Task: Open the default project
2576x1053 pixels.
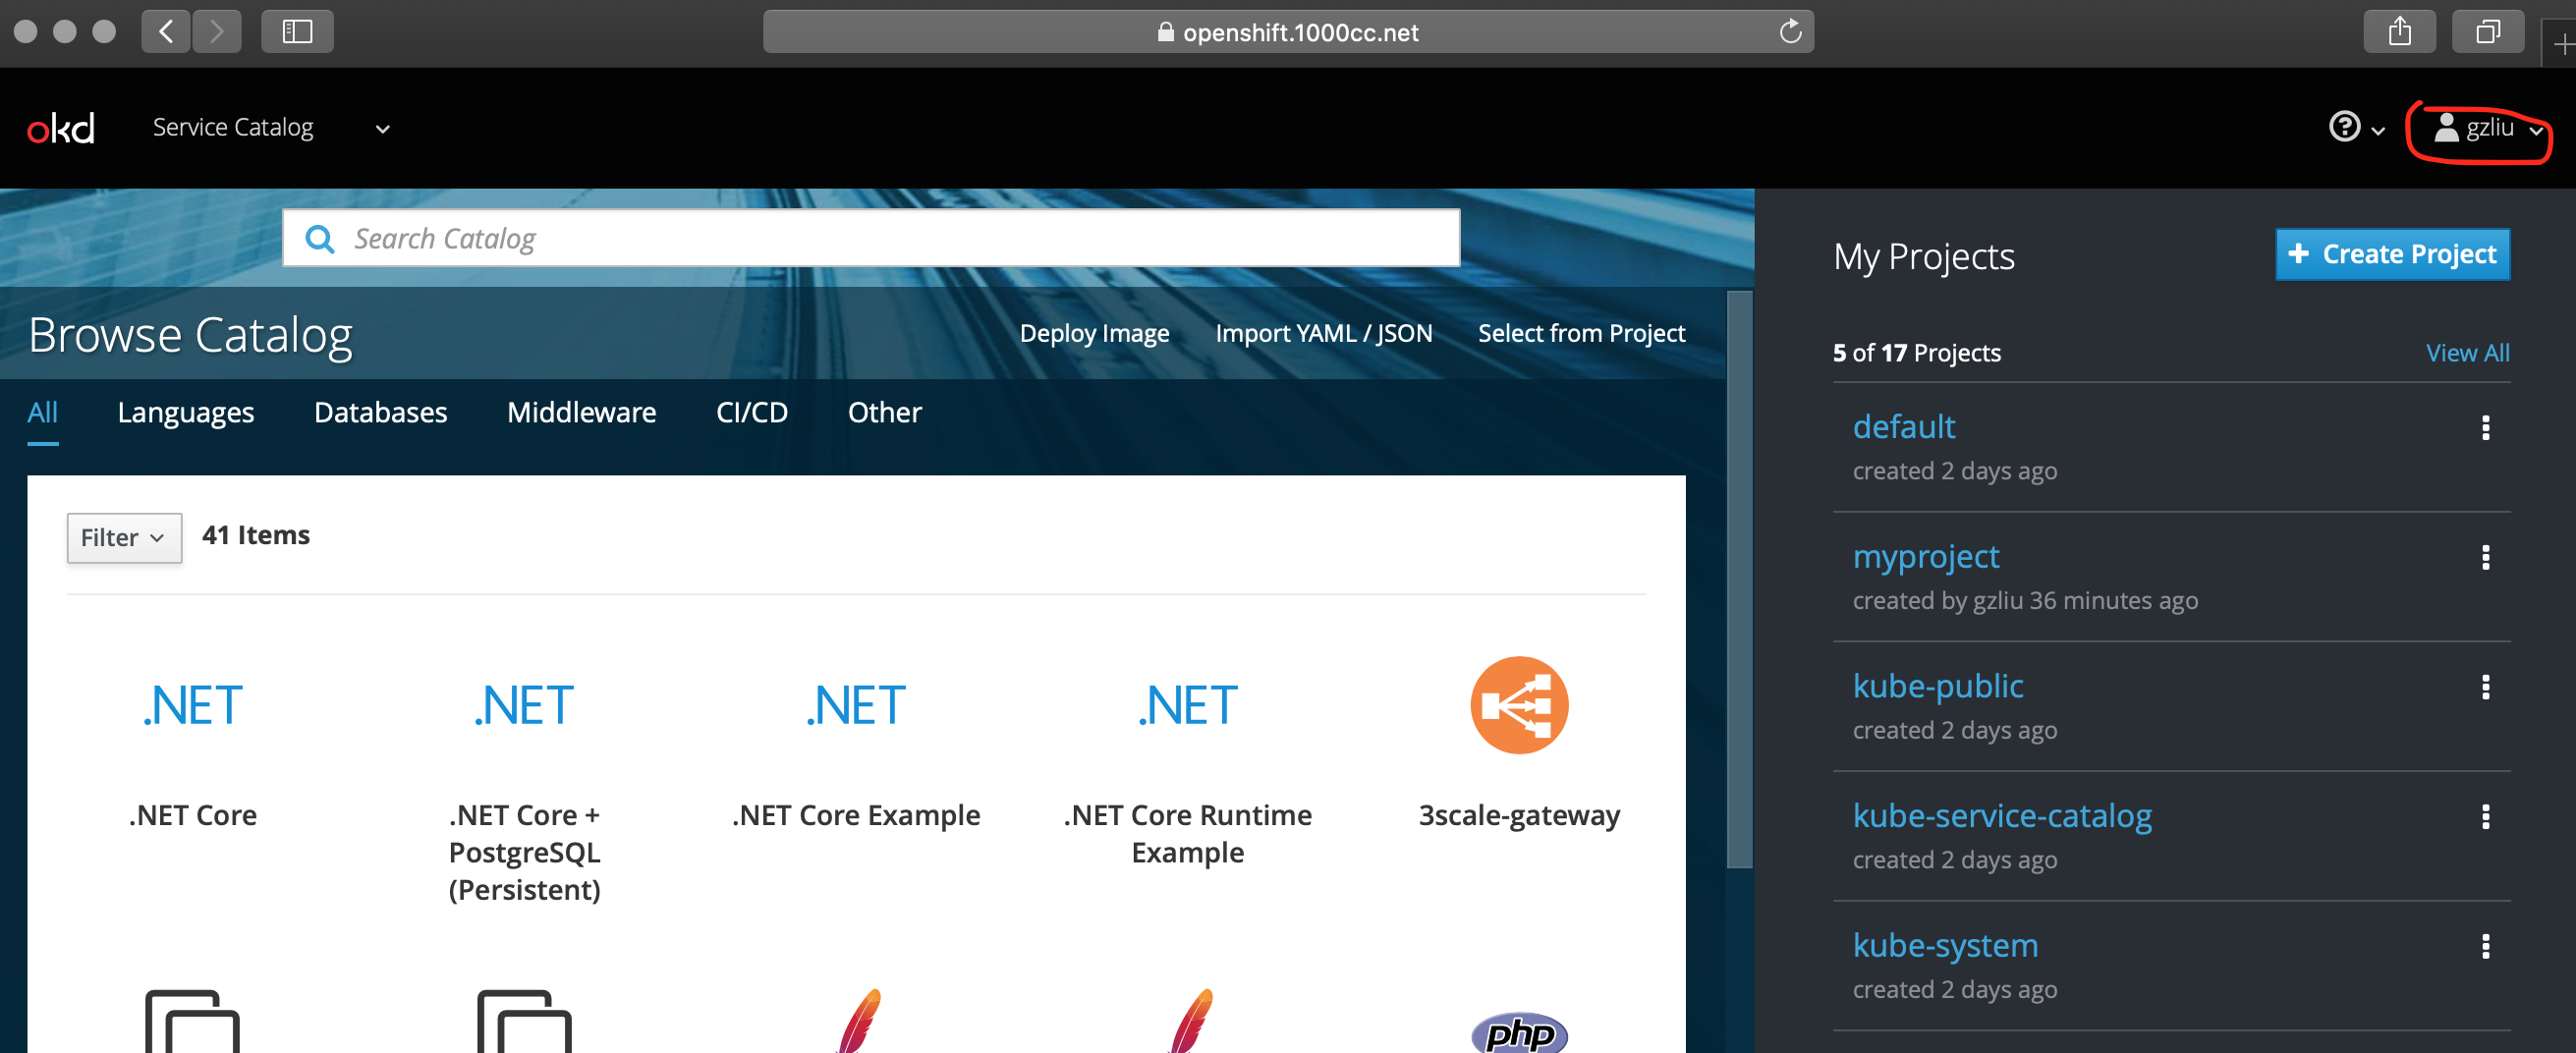Action: tap(1903, 427)
